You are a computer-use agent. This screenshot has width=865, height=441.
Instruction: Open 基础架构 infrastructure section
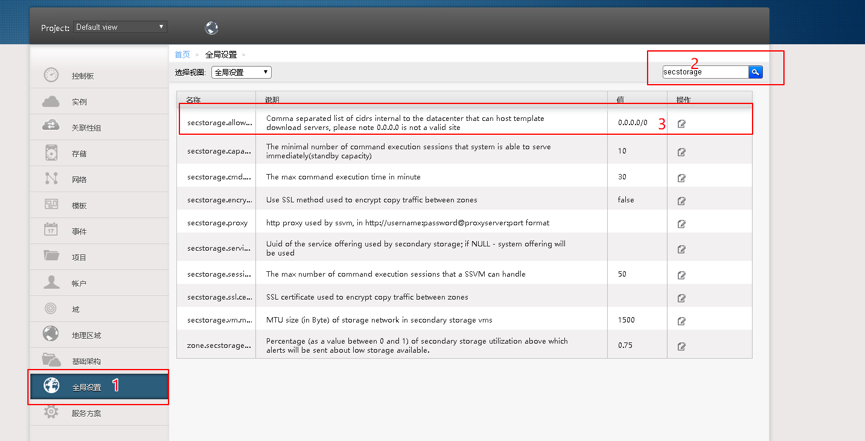pos(86,361)
